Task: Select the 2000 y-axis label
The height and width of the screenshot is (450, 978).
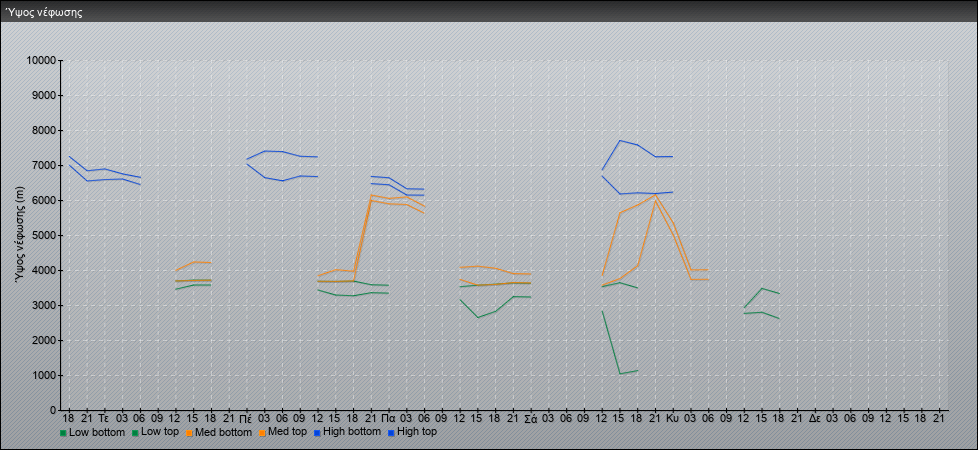Action: click(x=44, y=340)
